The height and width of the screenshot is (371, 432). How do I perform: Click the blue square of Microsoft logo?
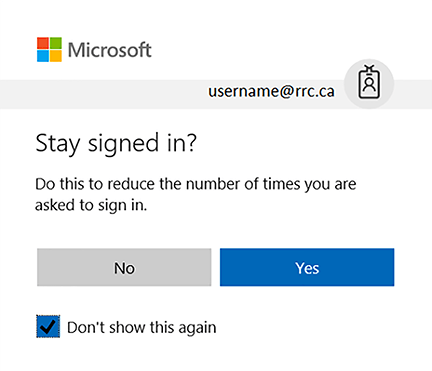tap(43, 56)
